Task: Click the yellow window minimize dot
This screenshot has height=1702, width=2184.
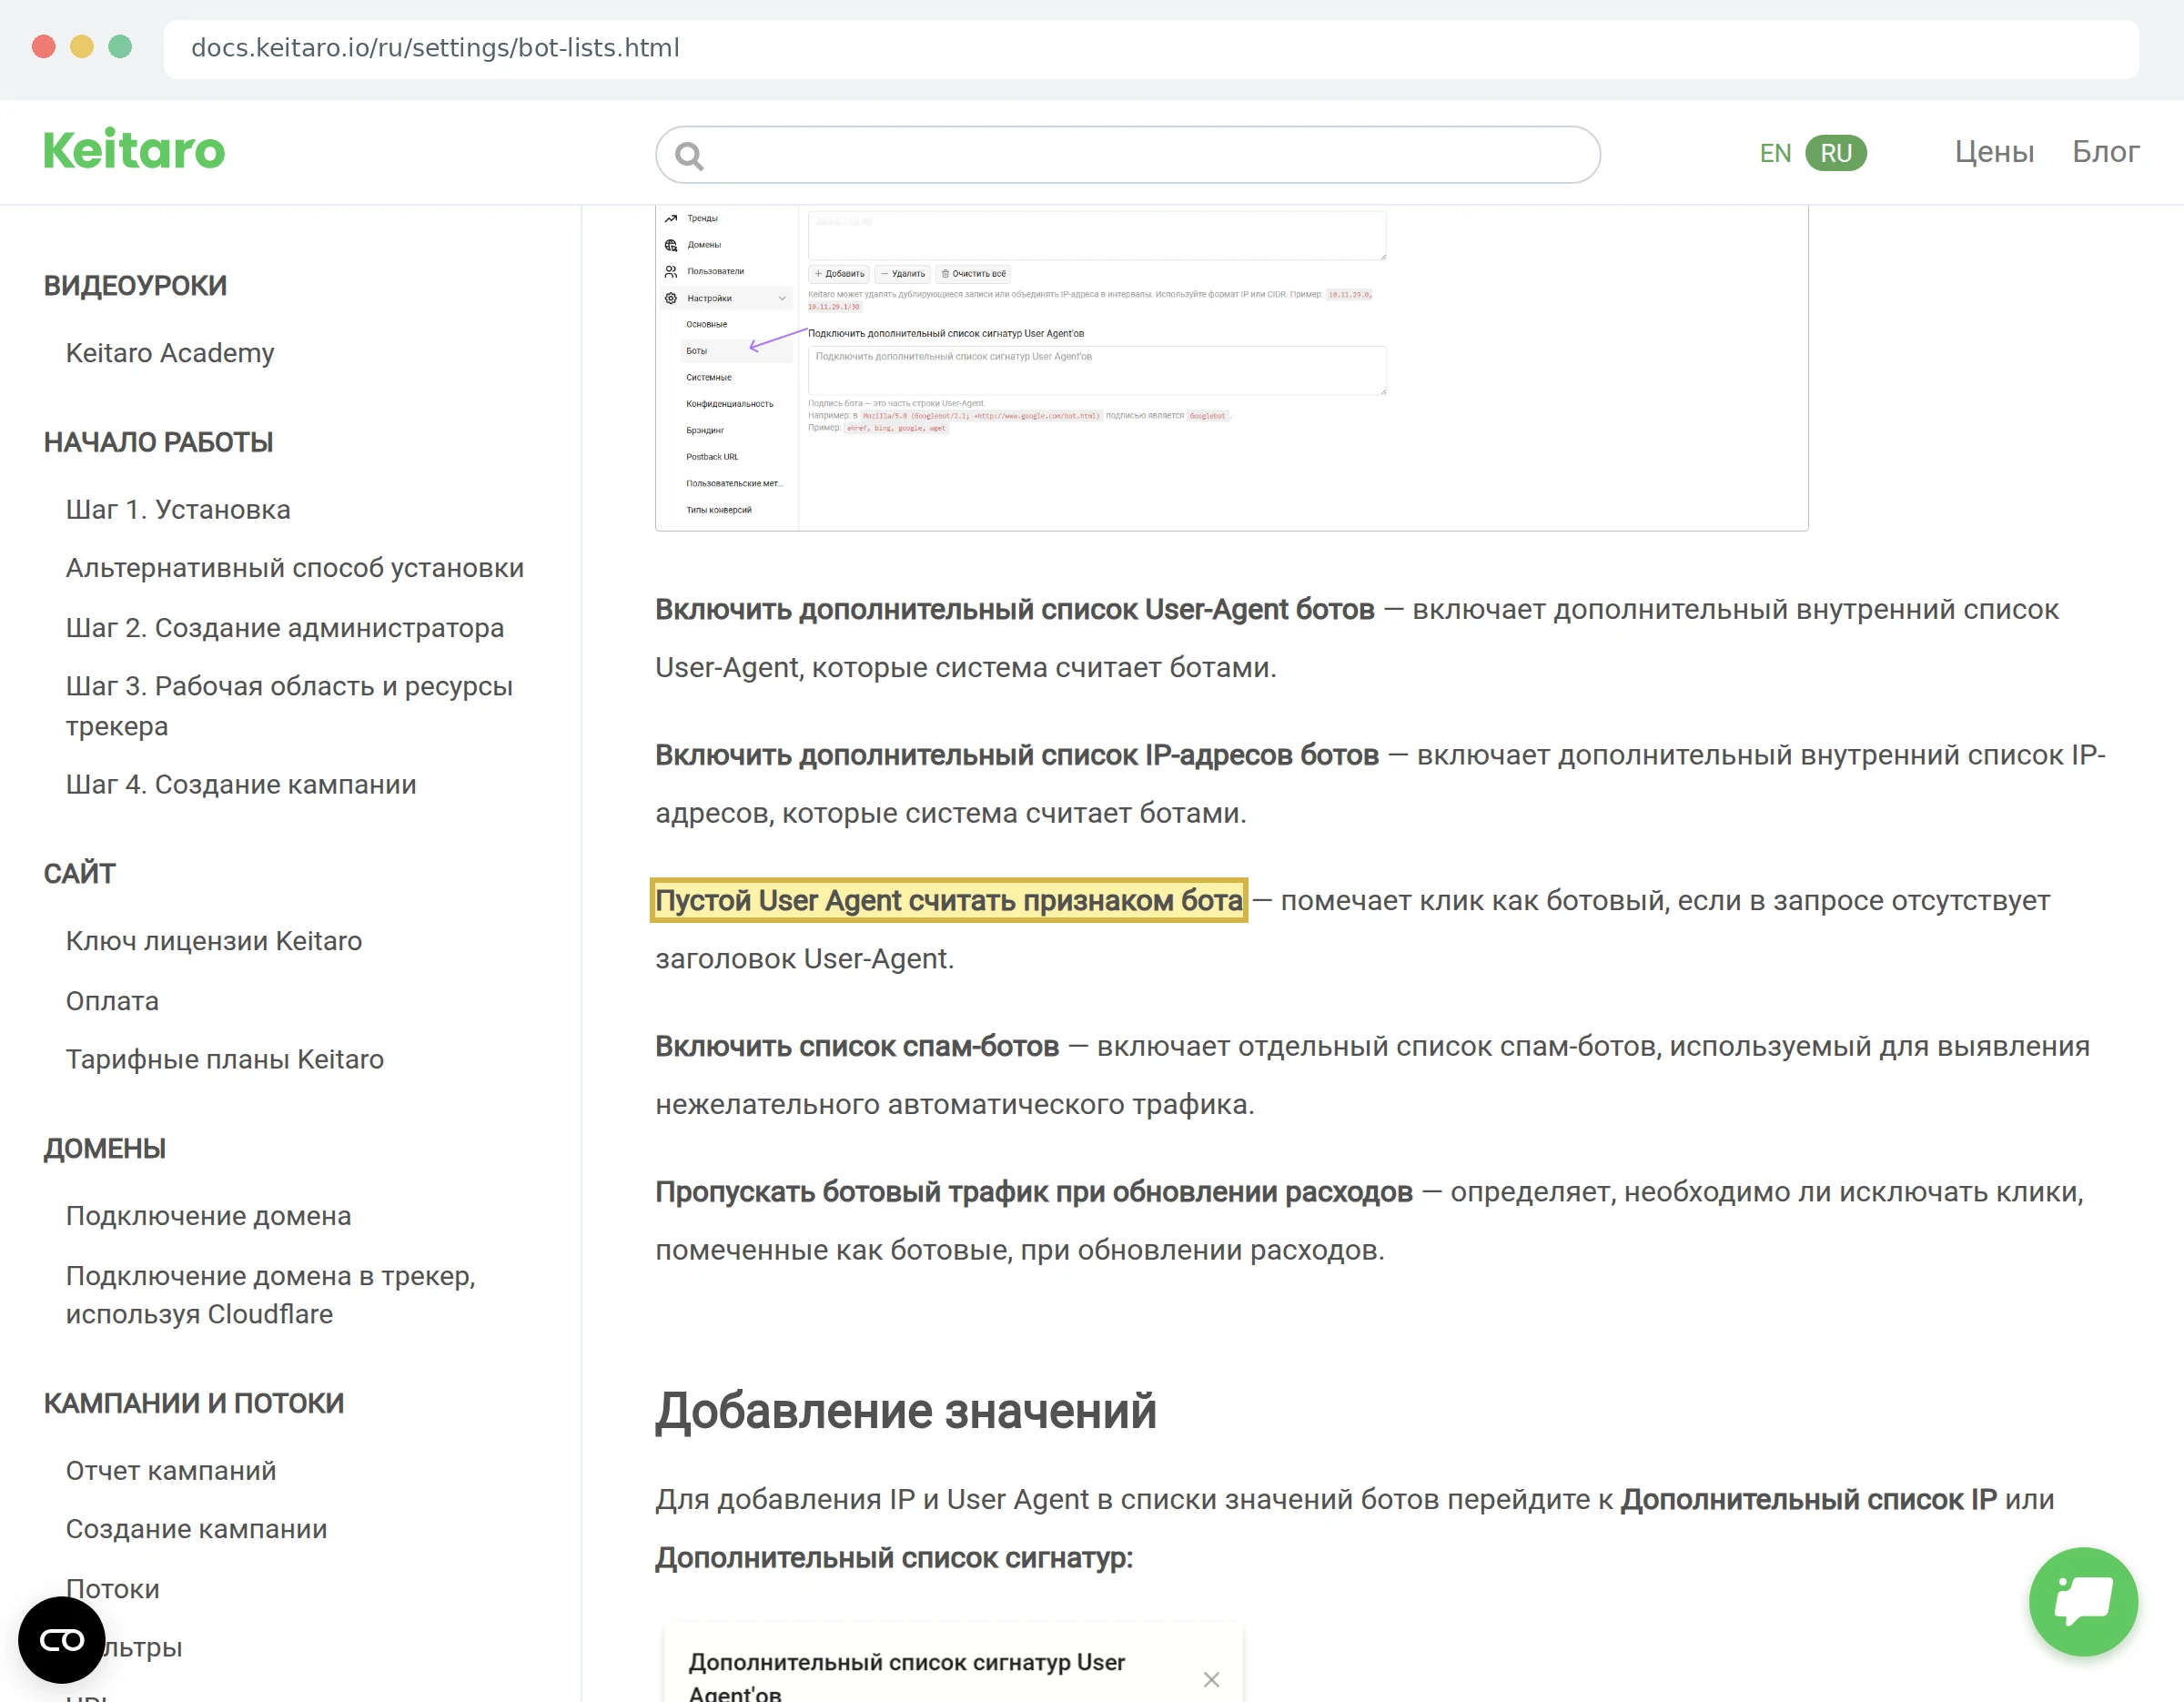Action: point(82,47)
